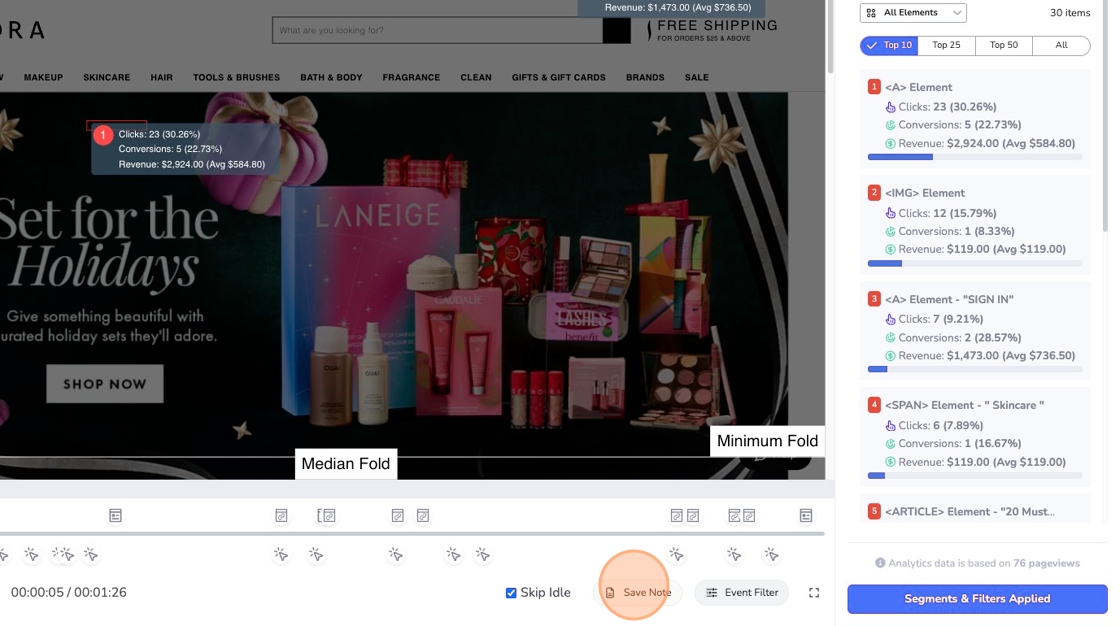Click the revenue dollar icon in IMG Element card

890,249
